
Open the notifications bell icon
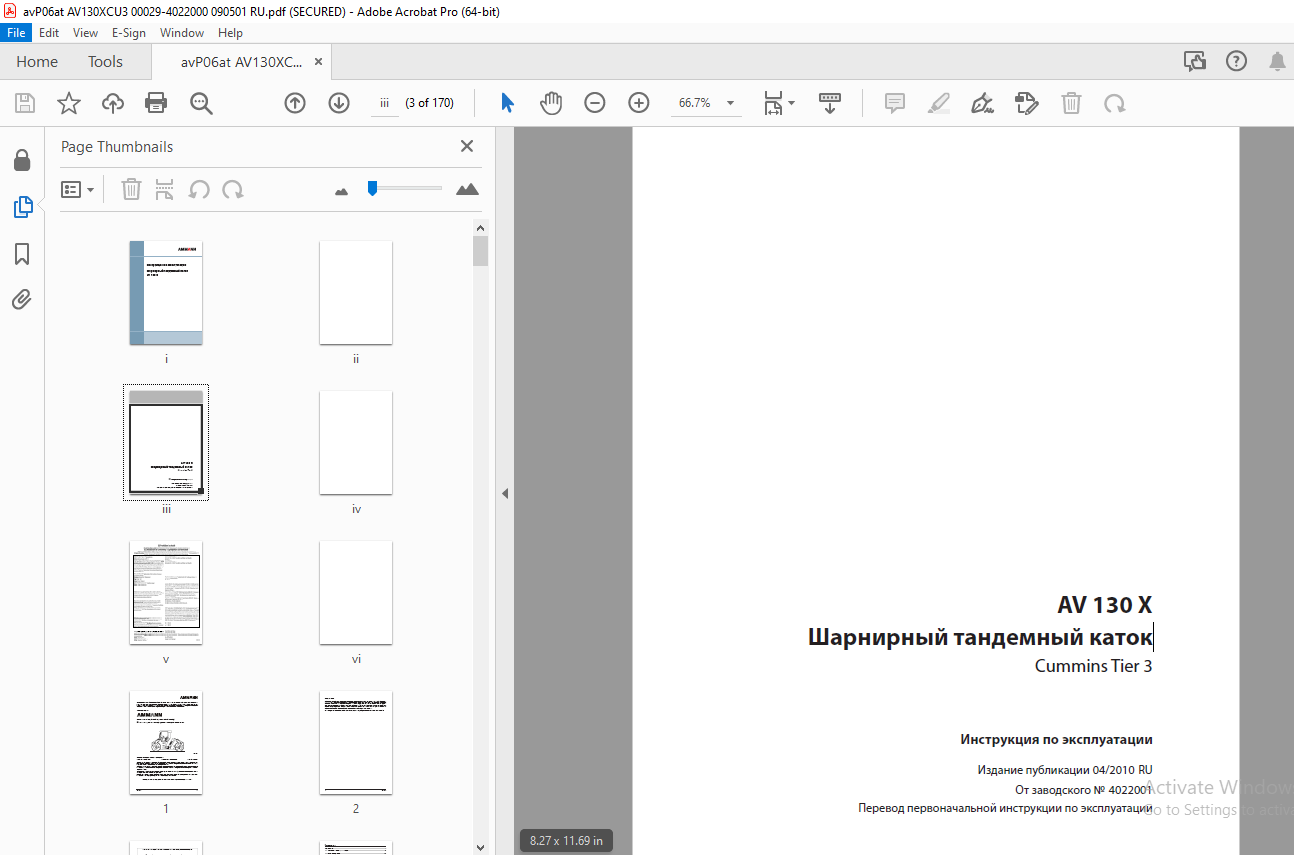1277,62
